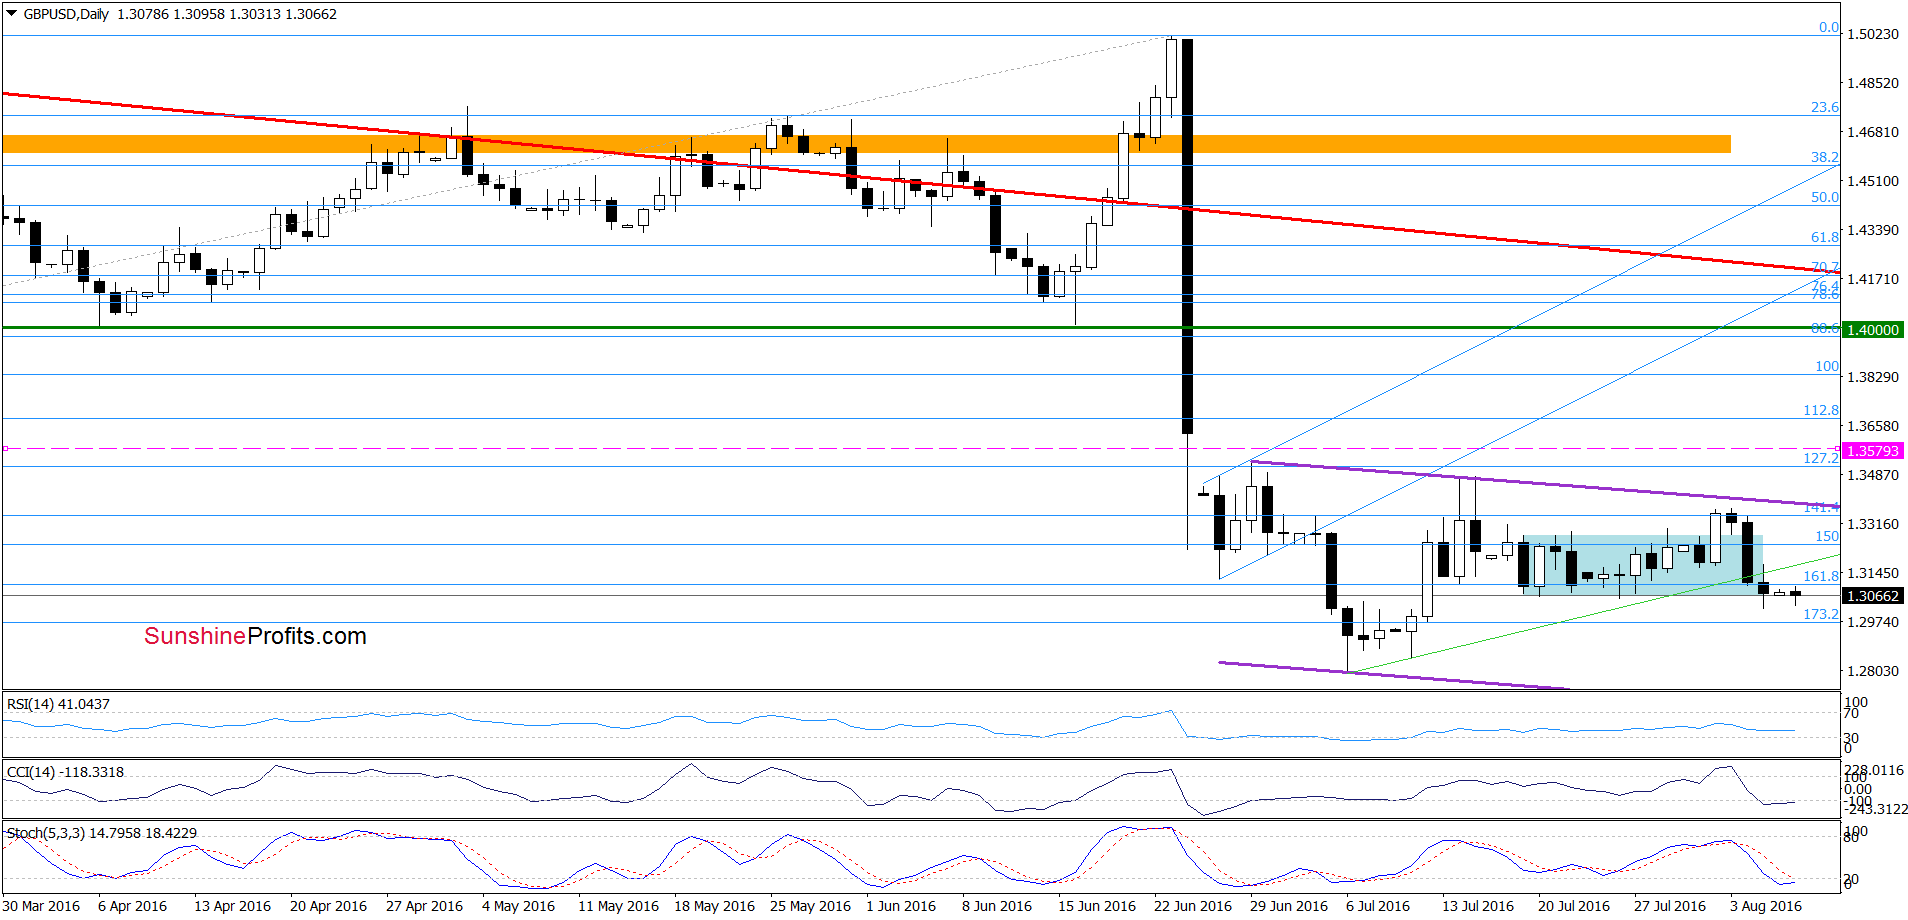Click the 6 Jul 2016 date label
Screen dimensions: 1908x920
(1378, 906)
